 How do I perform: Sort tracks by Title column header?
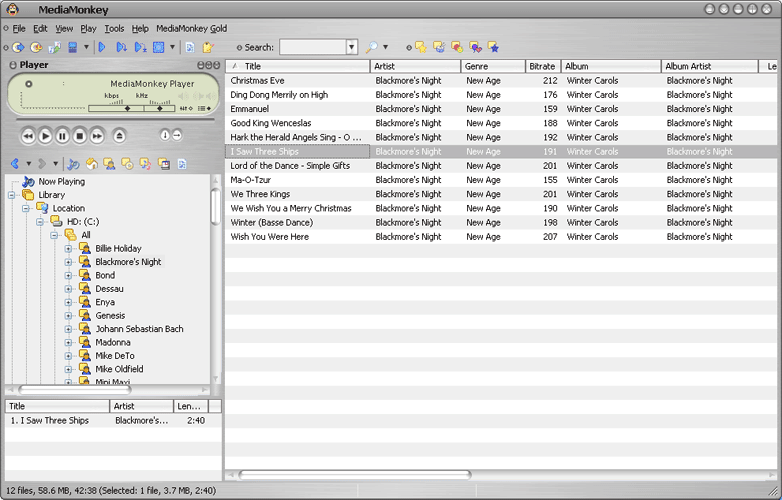pyautogui.click(x=297, y=66)
